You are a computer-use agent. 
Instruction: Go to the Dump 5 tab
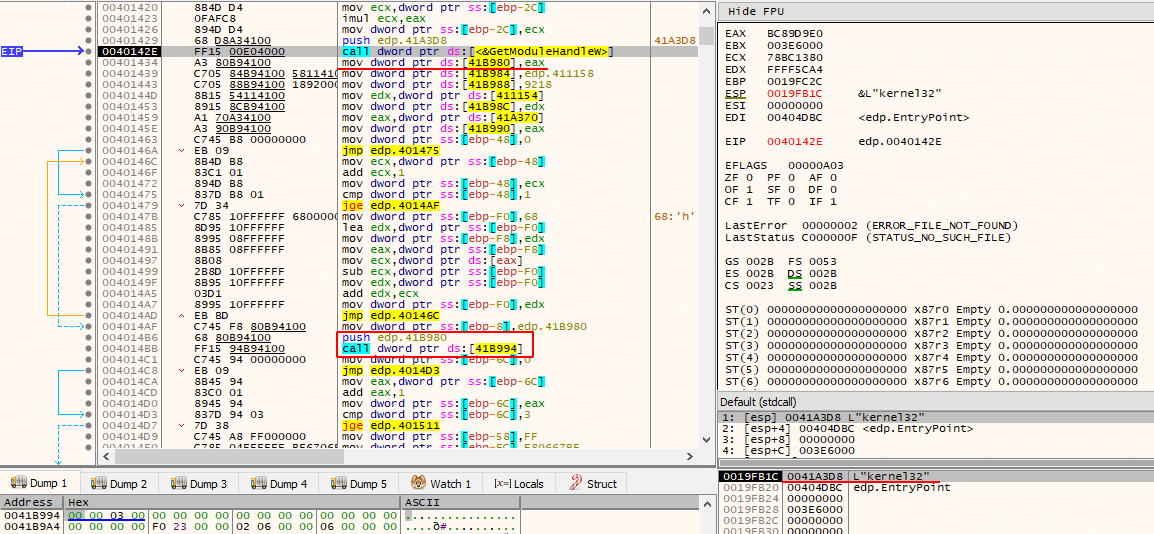click(358, 483)
